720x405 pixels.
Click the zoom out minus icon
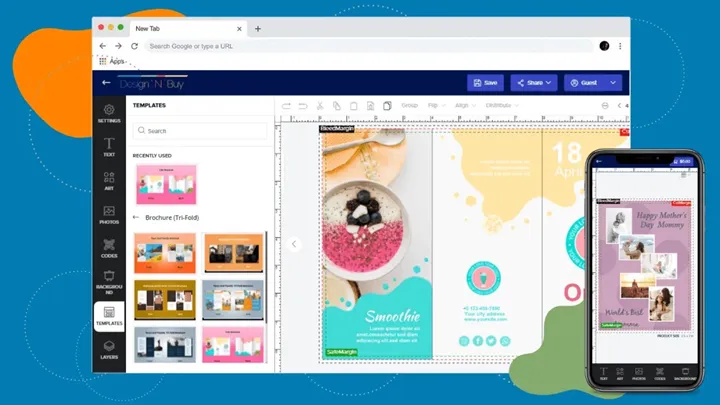pyautogui.click(x=604, y=105)
